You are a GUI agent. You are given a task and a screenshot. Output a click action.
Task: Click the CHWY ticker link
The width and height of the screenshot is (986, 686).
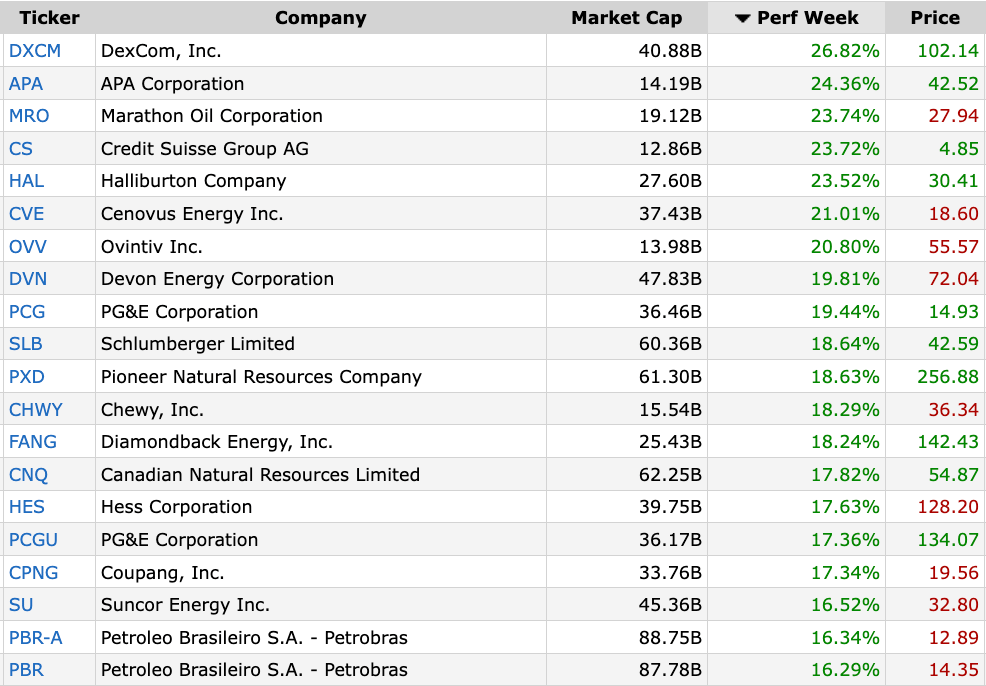click(x=35, y=410)
